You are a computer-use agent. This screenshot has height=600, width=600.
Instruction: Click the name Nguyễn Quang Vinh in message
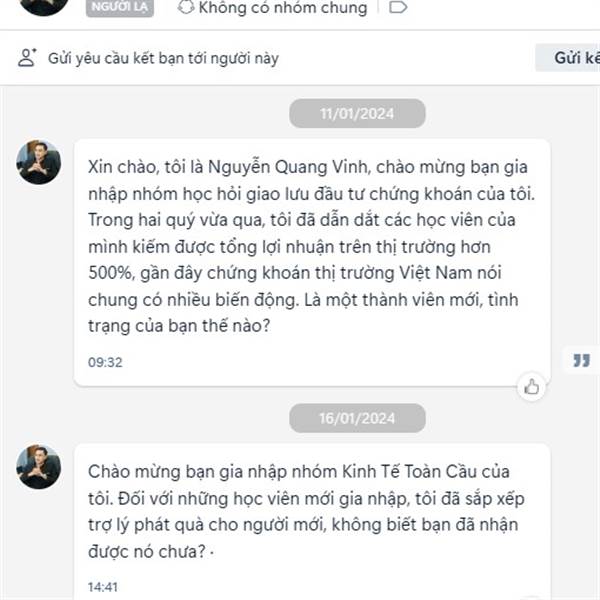[x=289, y=167]
